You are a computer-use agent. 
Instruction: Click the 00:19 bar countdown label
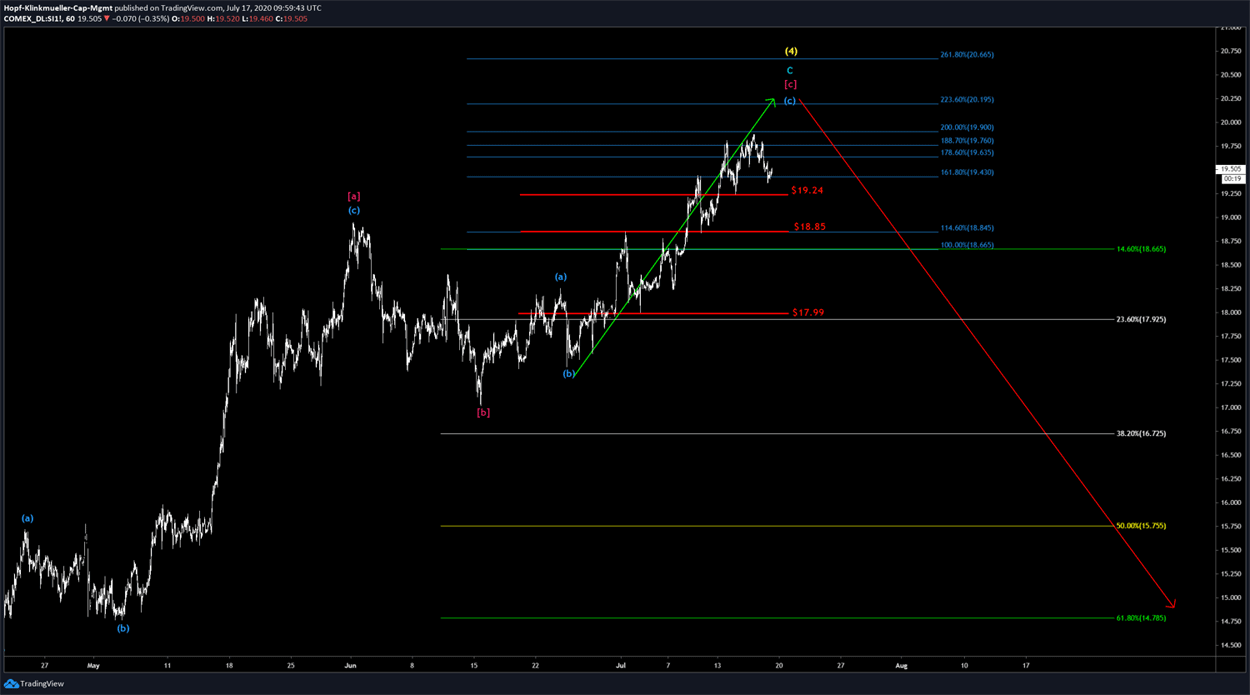pos(1229,180)
